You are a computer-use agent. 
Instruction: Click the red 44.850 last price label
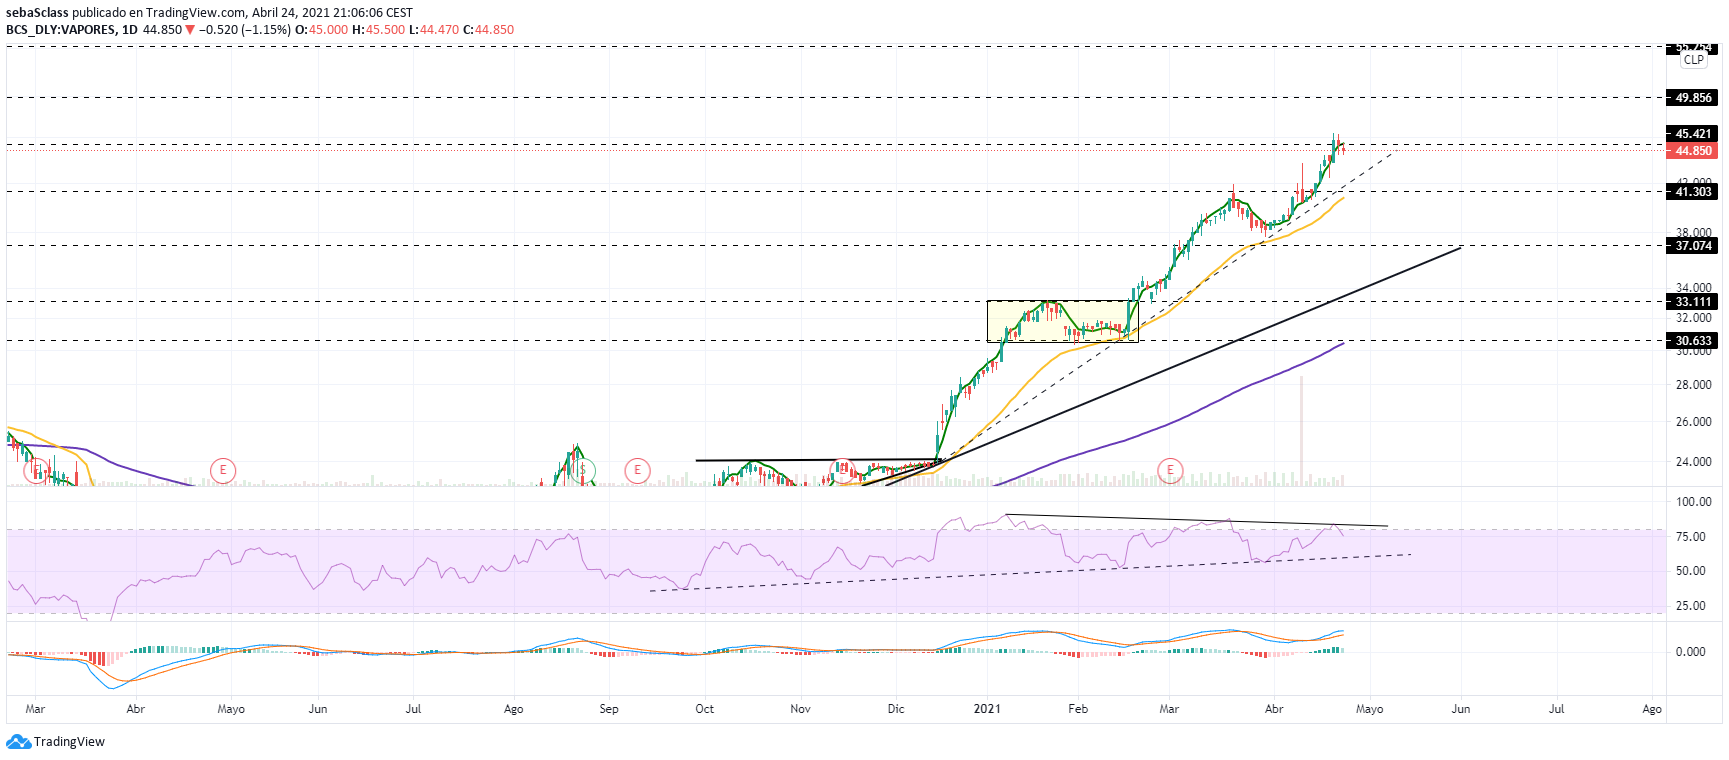click(1692, 151)
